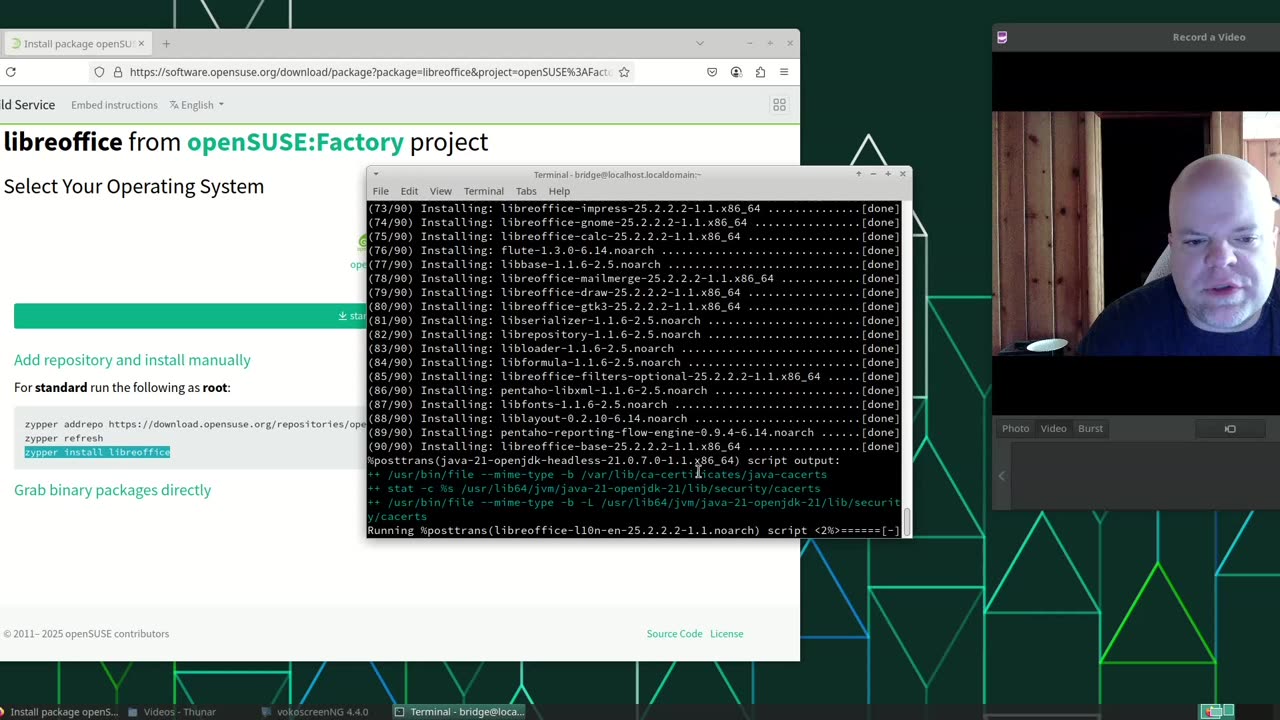Click the Embed instructions link
The height and width of the screenshot is (720, 1280).
click(x=114, y=105)
